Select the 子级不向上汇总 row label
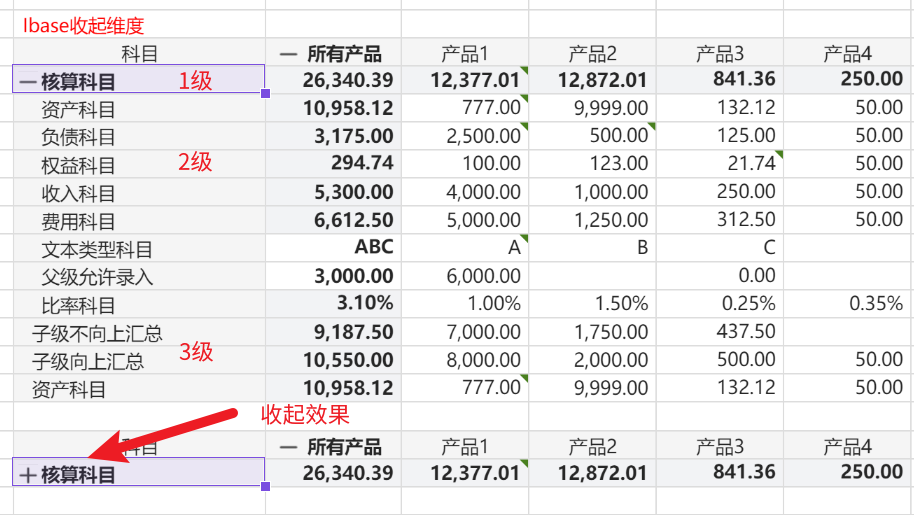914x515 pixels. 97,333
